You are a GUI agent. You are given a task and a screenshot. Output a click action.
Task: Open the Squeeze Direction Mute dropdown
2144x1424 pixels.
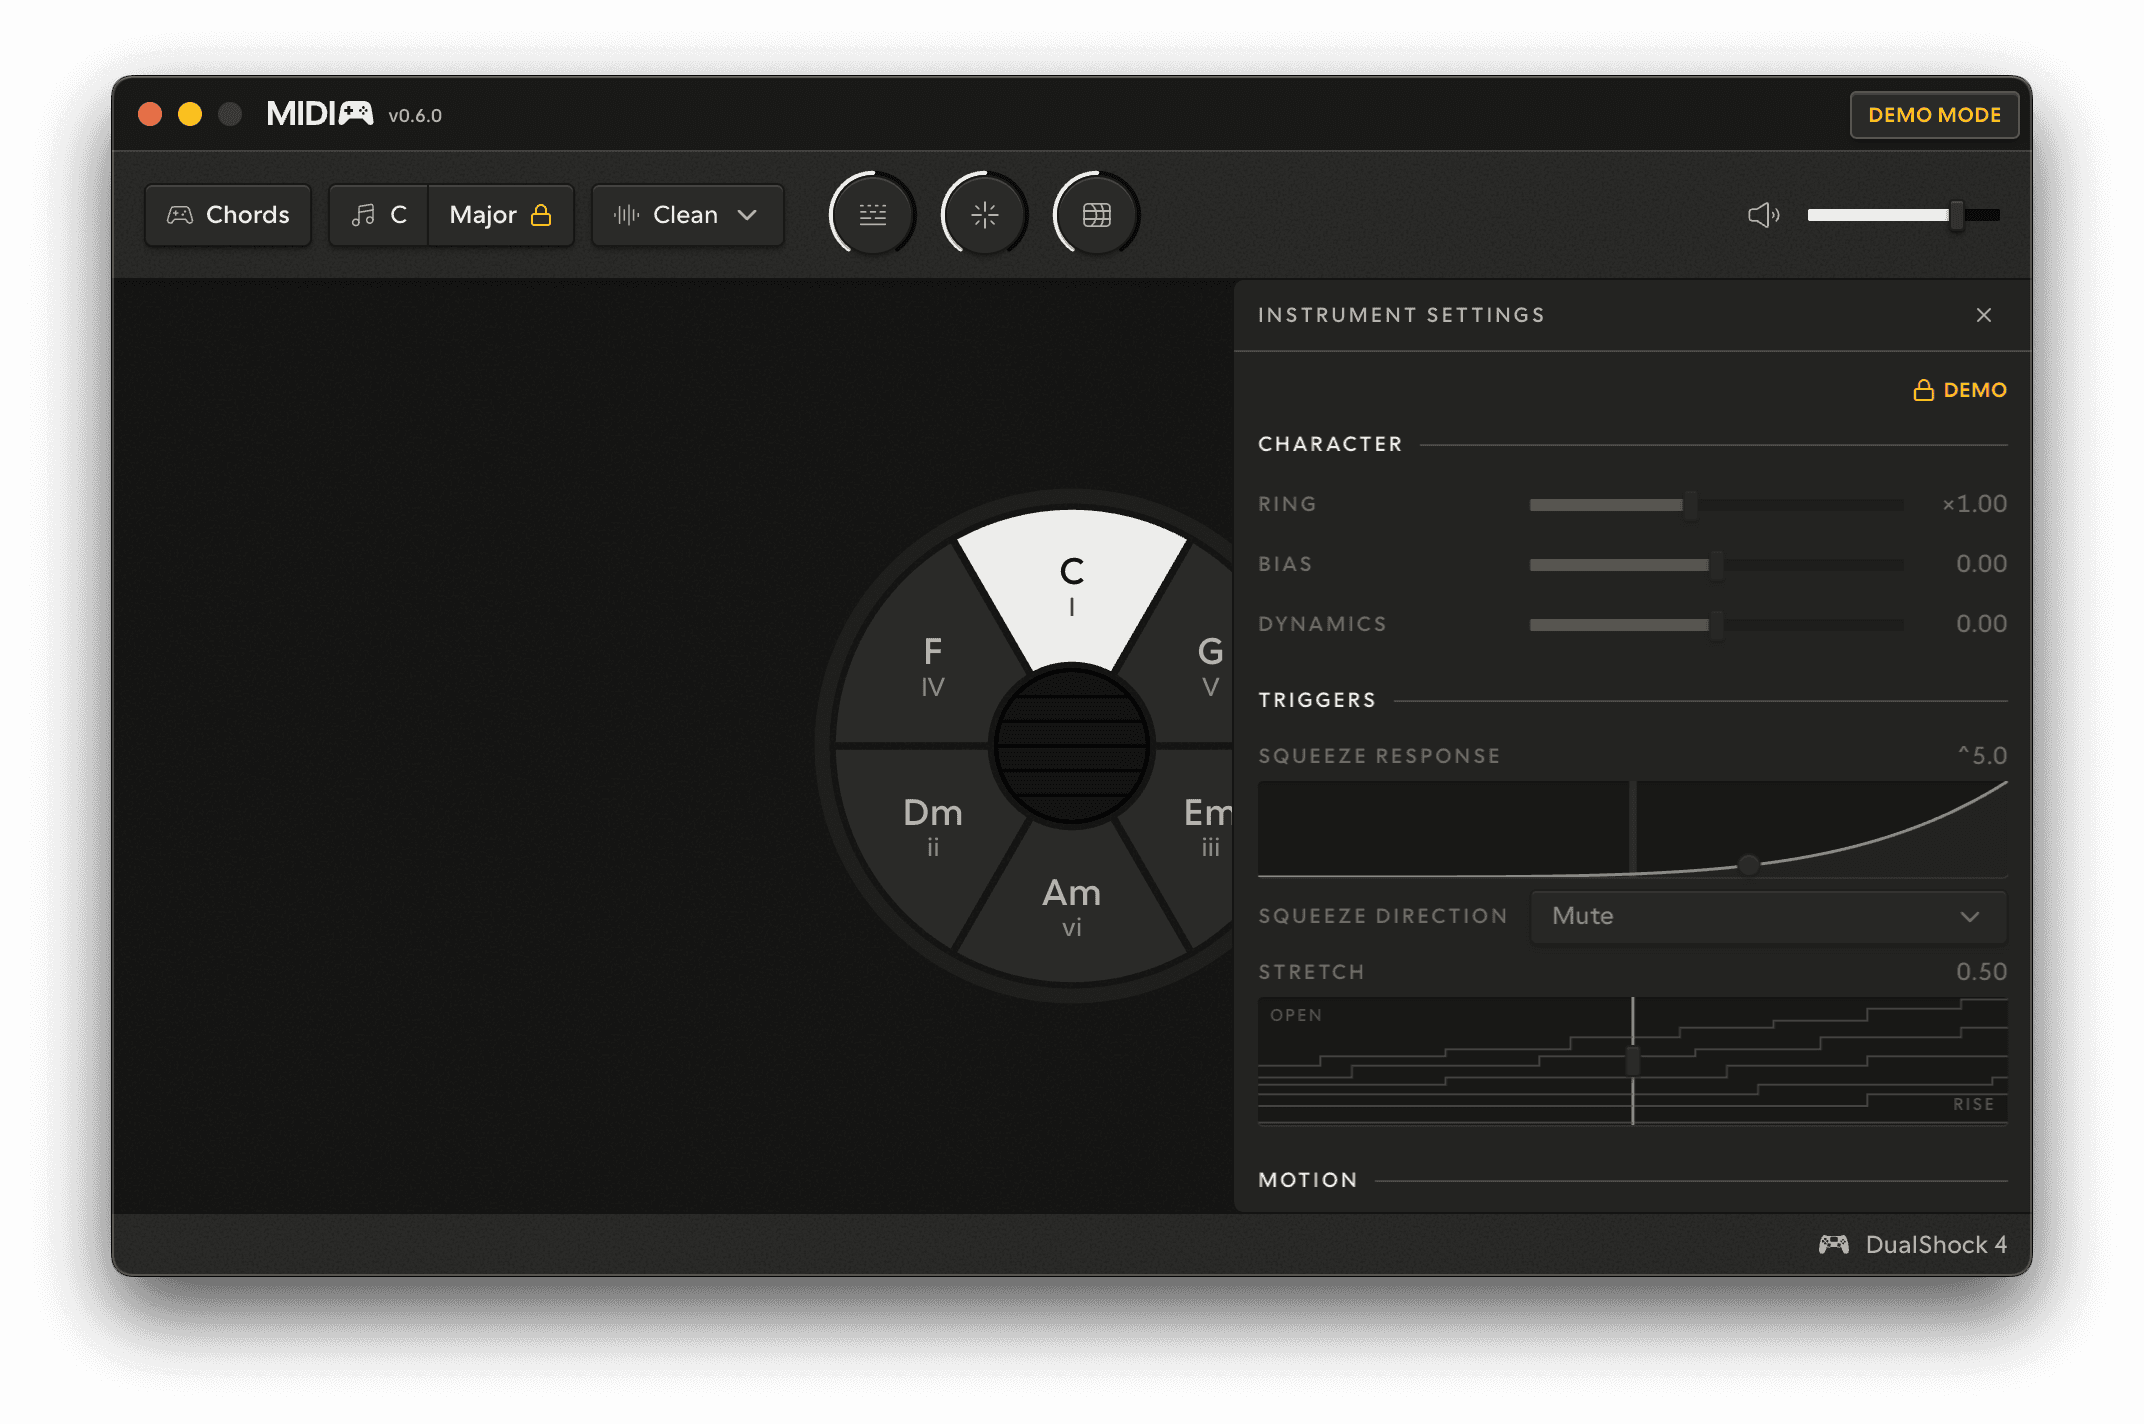click(x=1768, y=916)
